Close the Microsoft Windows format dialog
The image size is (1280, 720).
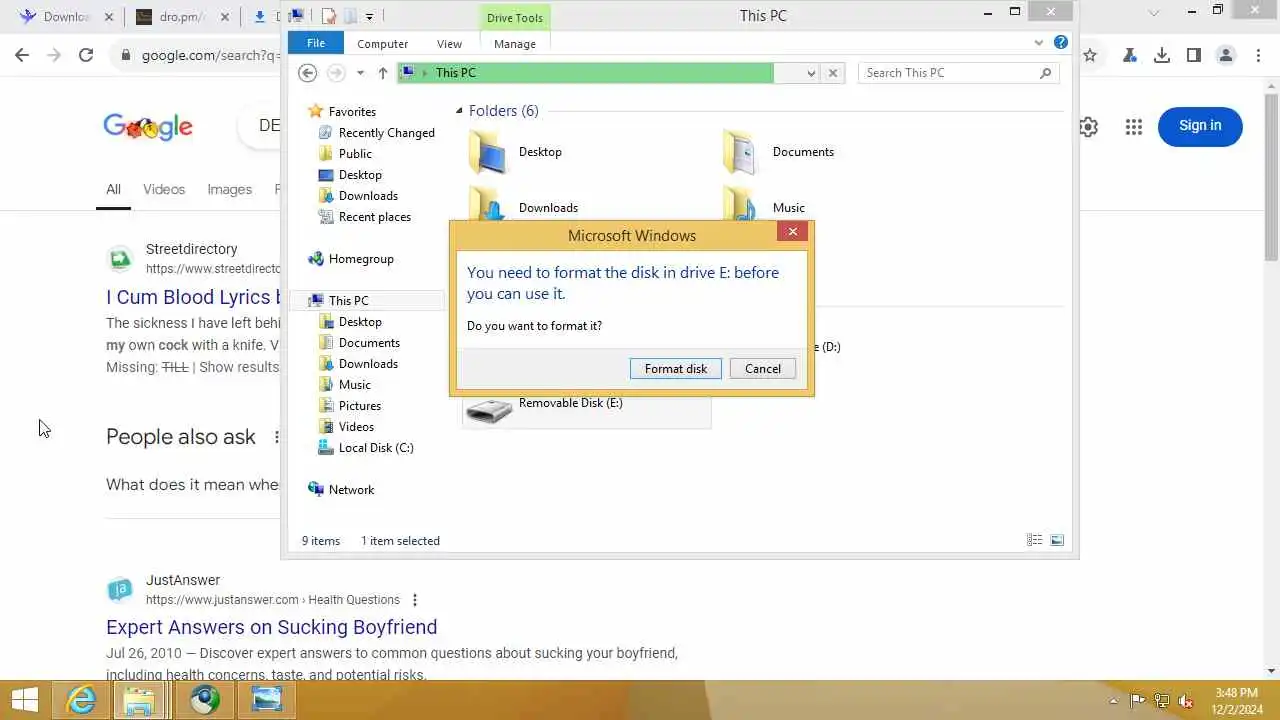[793, 232]
